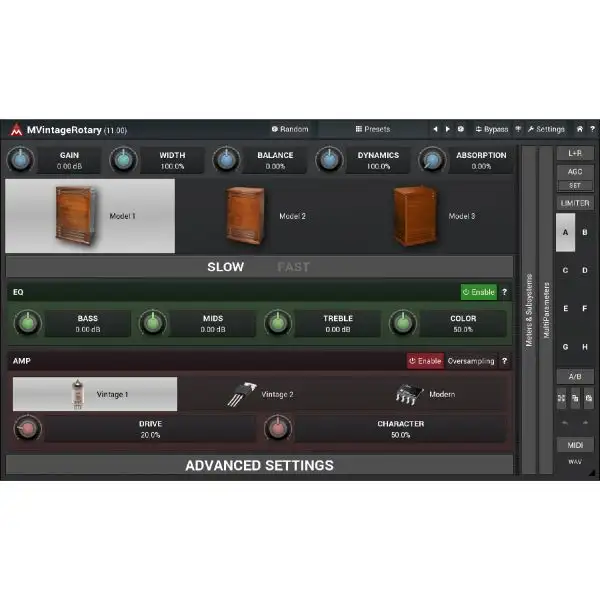This screenshot has height=600, width=600.
Task: Toggle the AMP Enable button
Action: [425, 361]
